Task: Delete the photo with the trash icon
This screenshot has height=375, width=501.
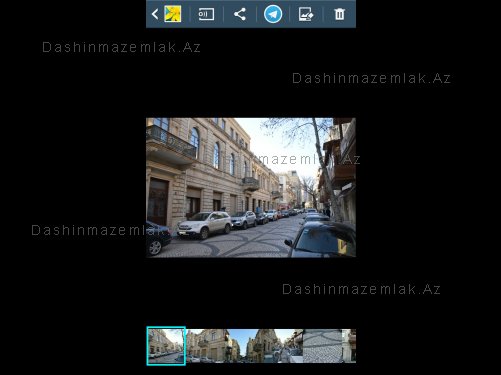Action: pos(339,14)
